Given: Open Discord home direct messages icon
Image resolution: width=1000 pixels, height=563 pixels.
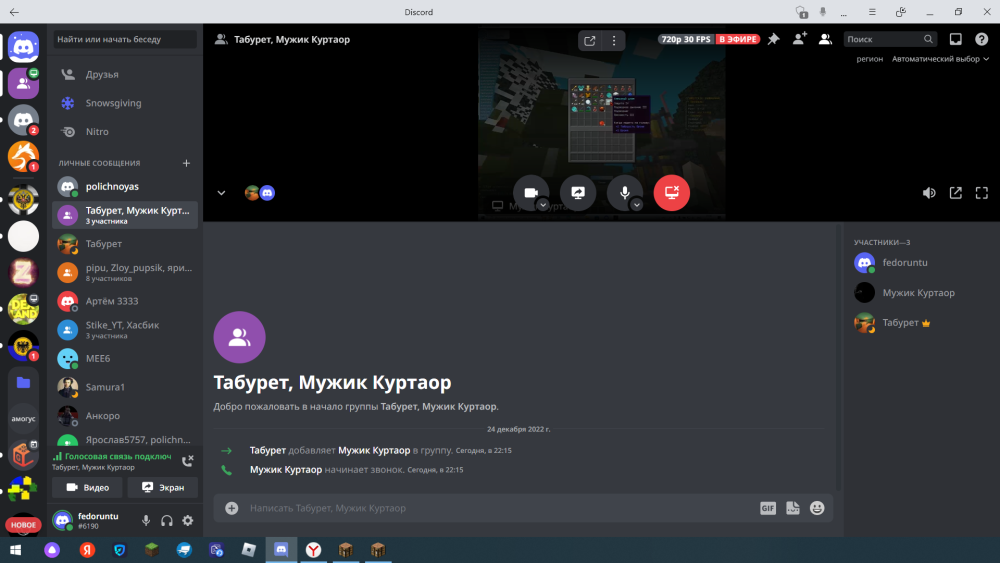Looking at the screenshot, I should [24, 47].
